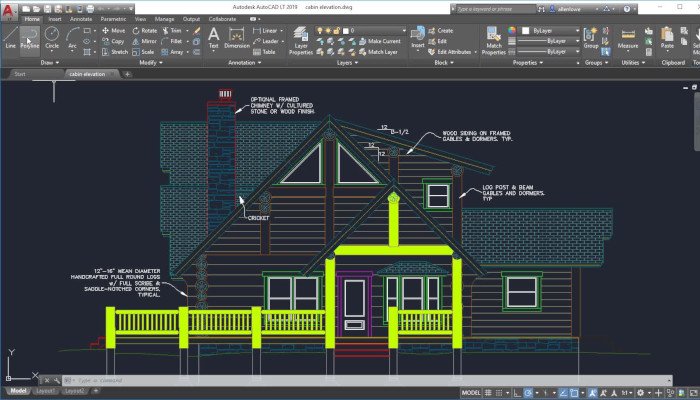Toggle object snap in status bar

(574, 393)
